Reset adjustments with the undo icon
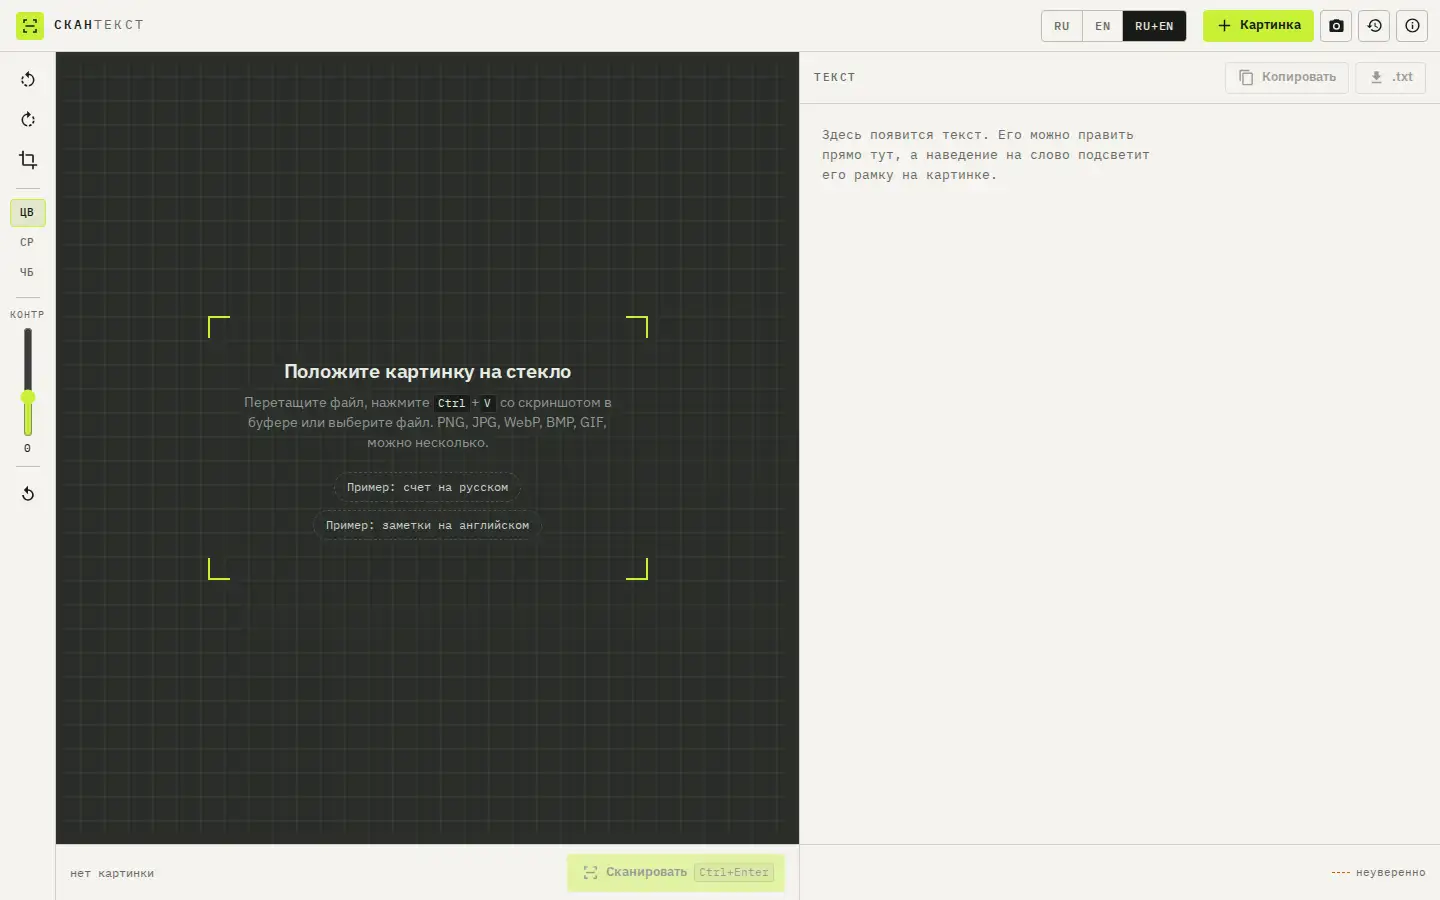Image resolution: width=1440 pixels, height=900 pixels. (x=28, y=494)
